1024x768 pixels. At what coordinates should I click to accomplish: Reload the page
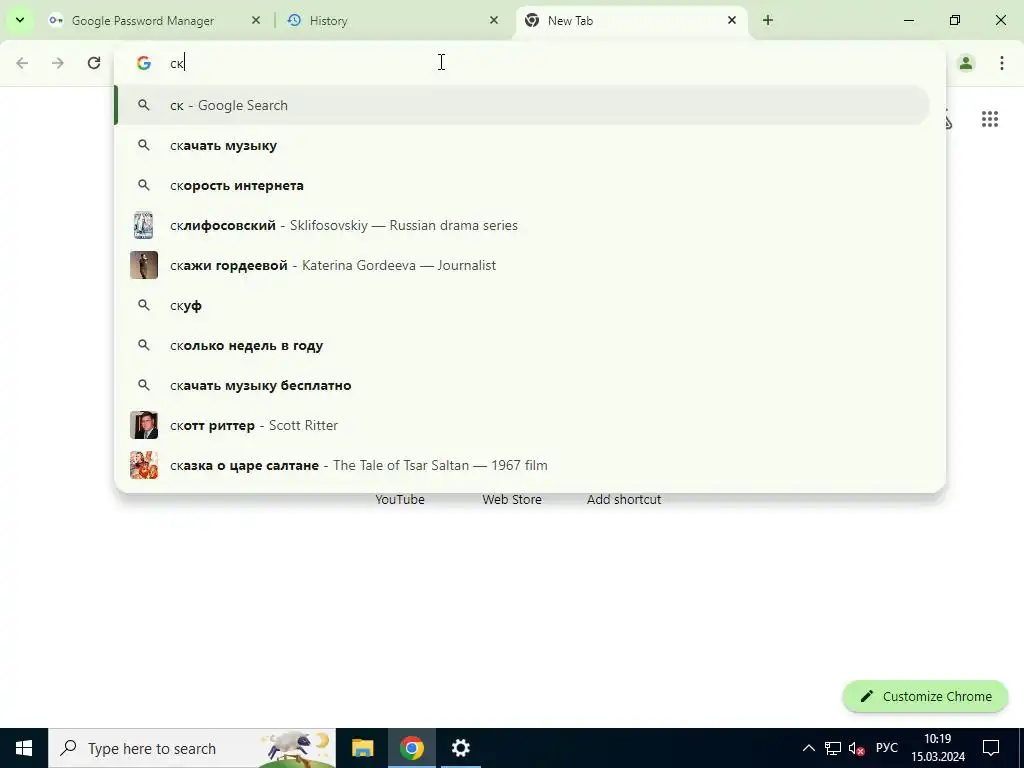[x=94, y=63]
